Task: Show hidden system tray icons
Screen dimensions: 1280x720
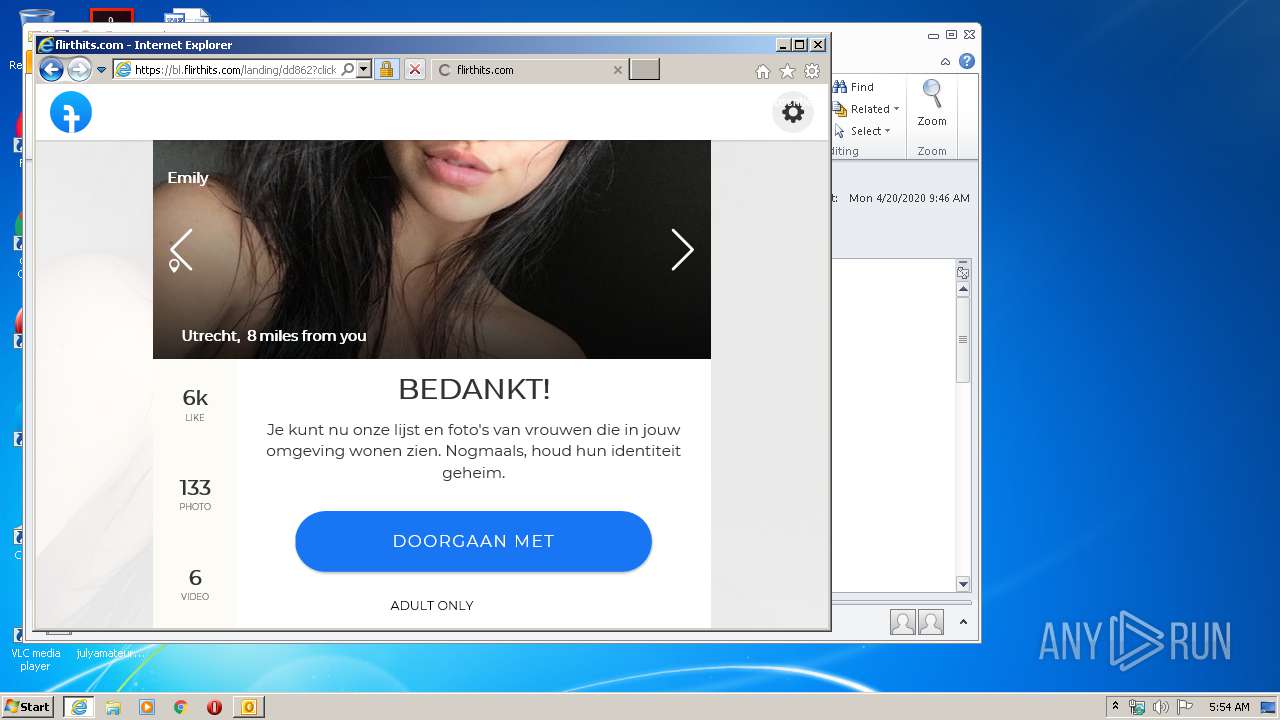Action: click(1115, 707)
